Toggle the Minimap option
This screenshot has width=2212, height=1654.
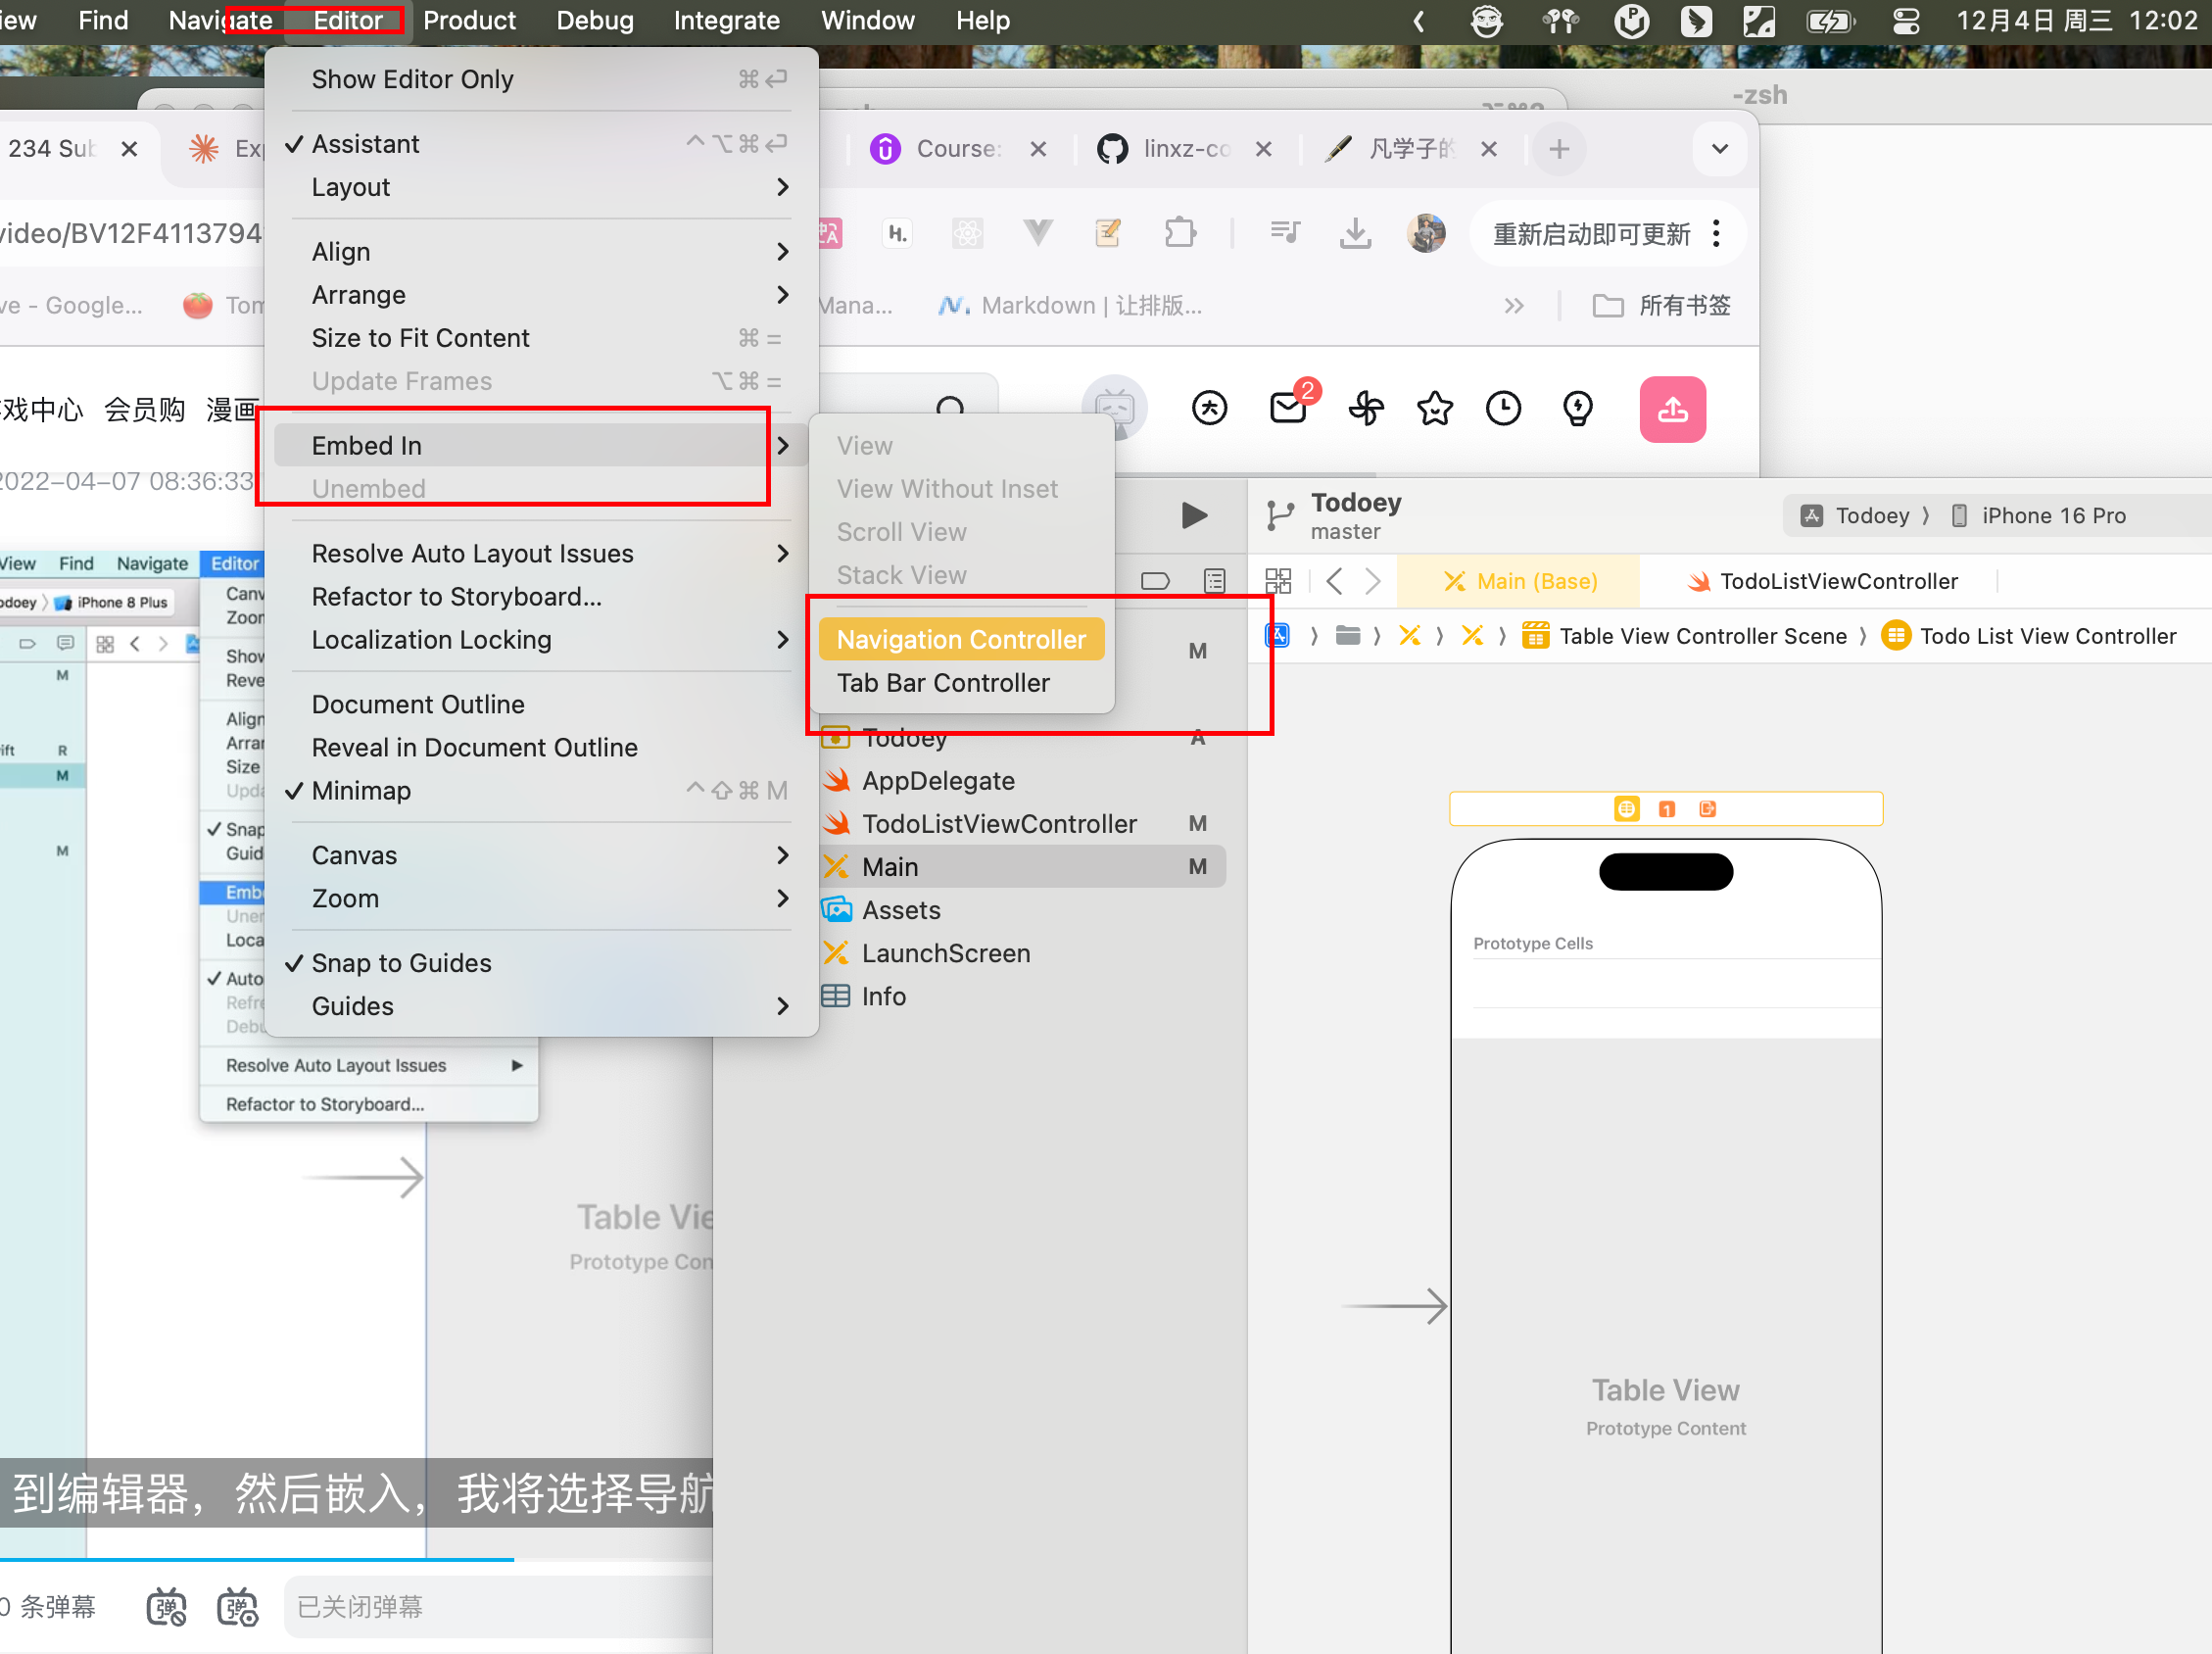[x=541, y=791]
